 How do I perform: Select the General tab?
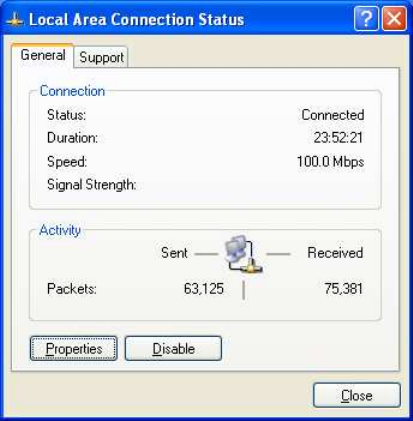[x=43, y=55]
